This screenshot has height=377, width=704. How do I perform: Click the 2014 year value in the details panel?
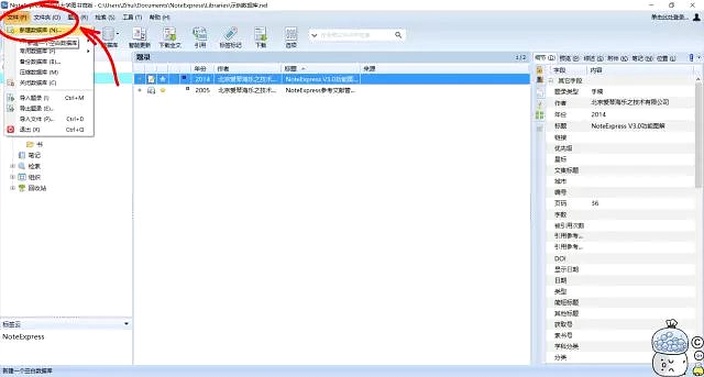(598, 114)
